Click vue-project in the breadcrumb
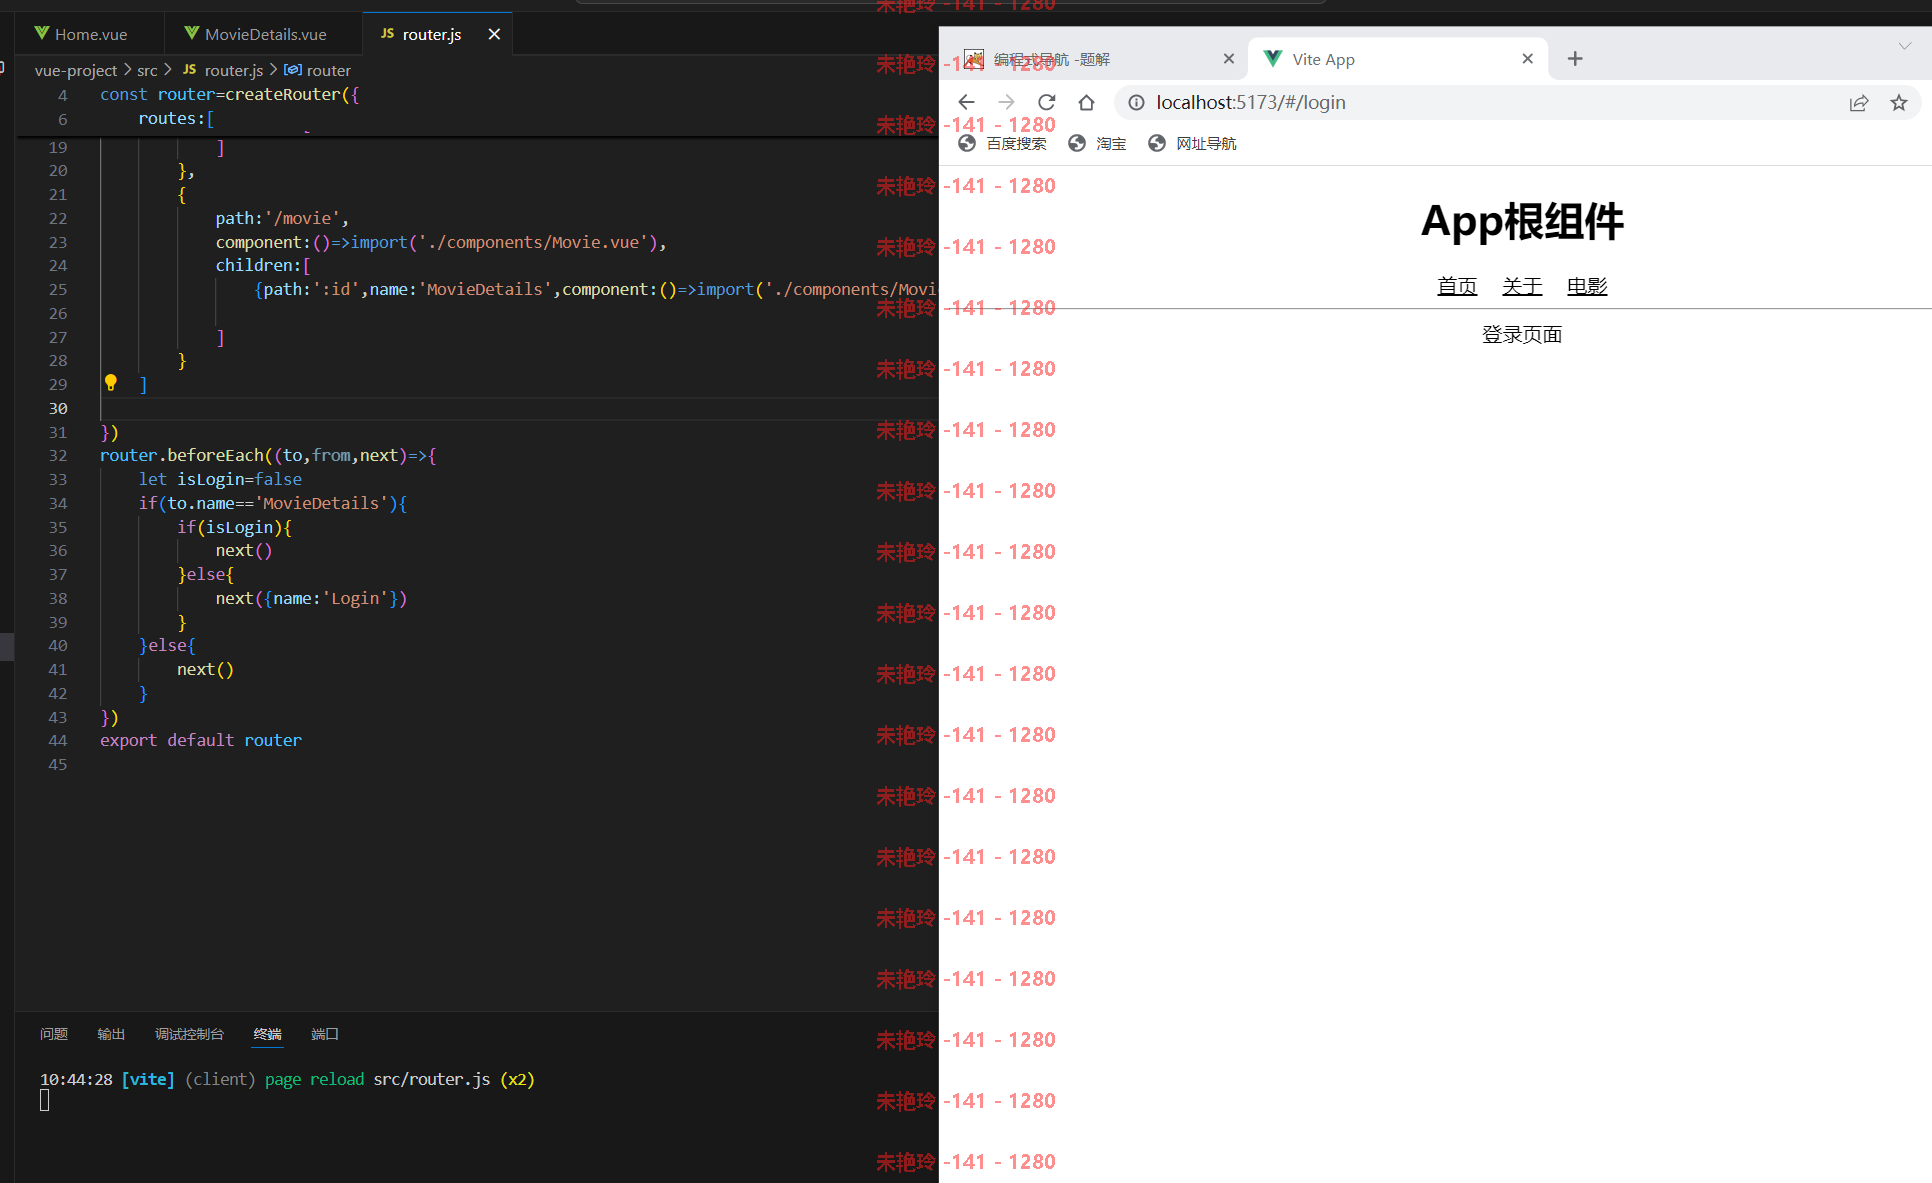This screenshot has height=1183, width=1932. [x=76, y=70]
